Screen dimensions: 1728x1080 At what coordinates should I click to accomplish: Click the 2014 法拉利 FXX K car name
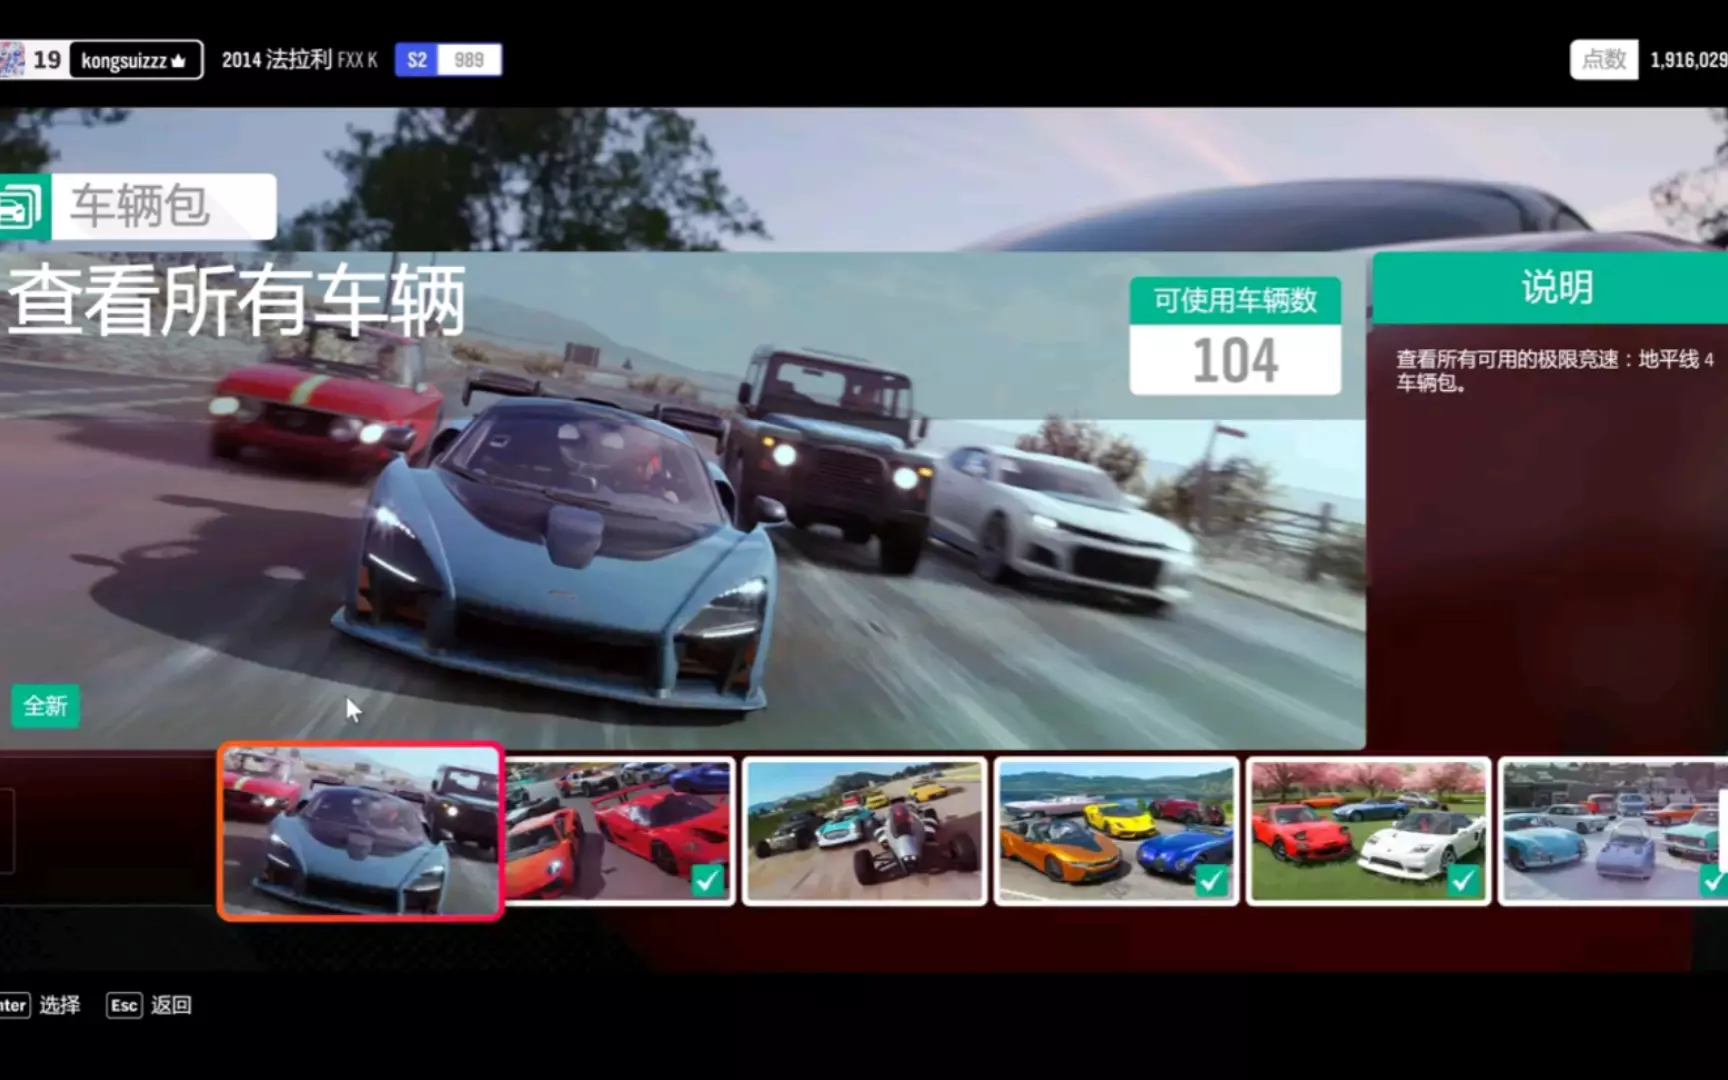click(x=300, y=60)
